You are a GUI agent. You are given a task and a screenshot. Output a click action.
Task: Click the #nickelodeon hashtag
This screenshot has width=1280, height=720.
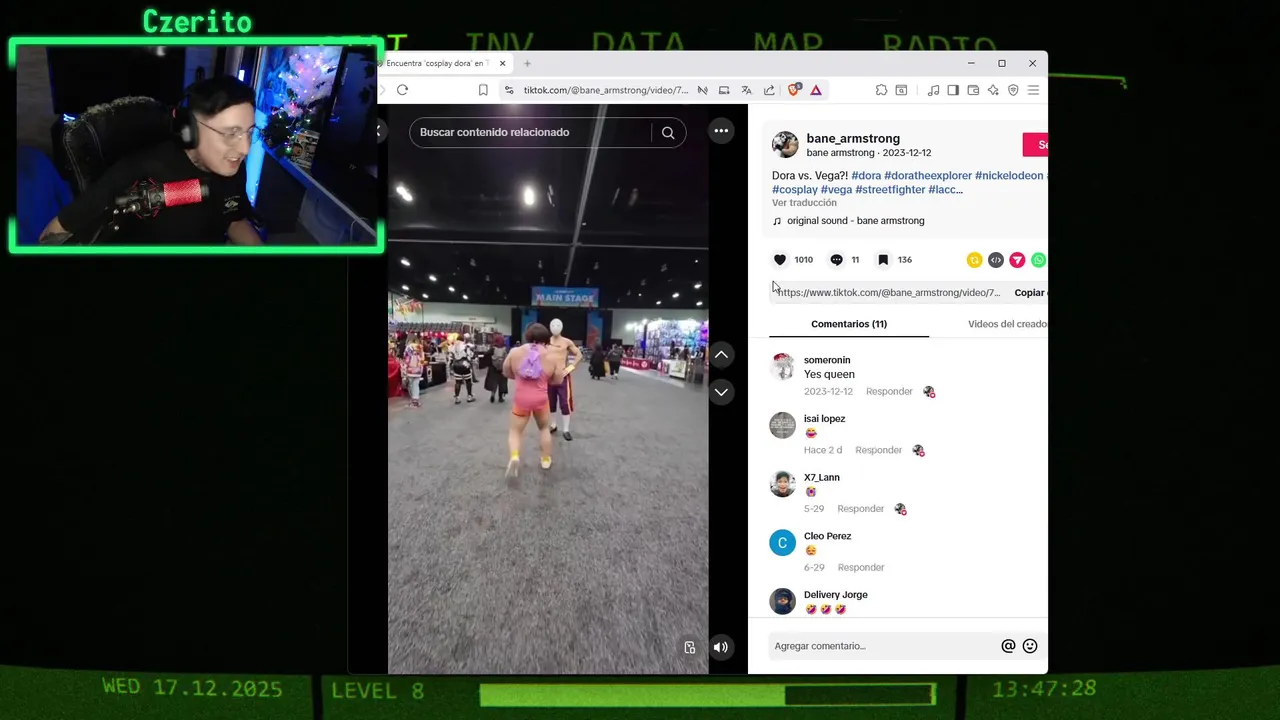(1009, 175)
